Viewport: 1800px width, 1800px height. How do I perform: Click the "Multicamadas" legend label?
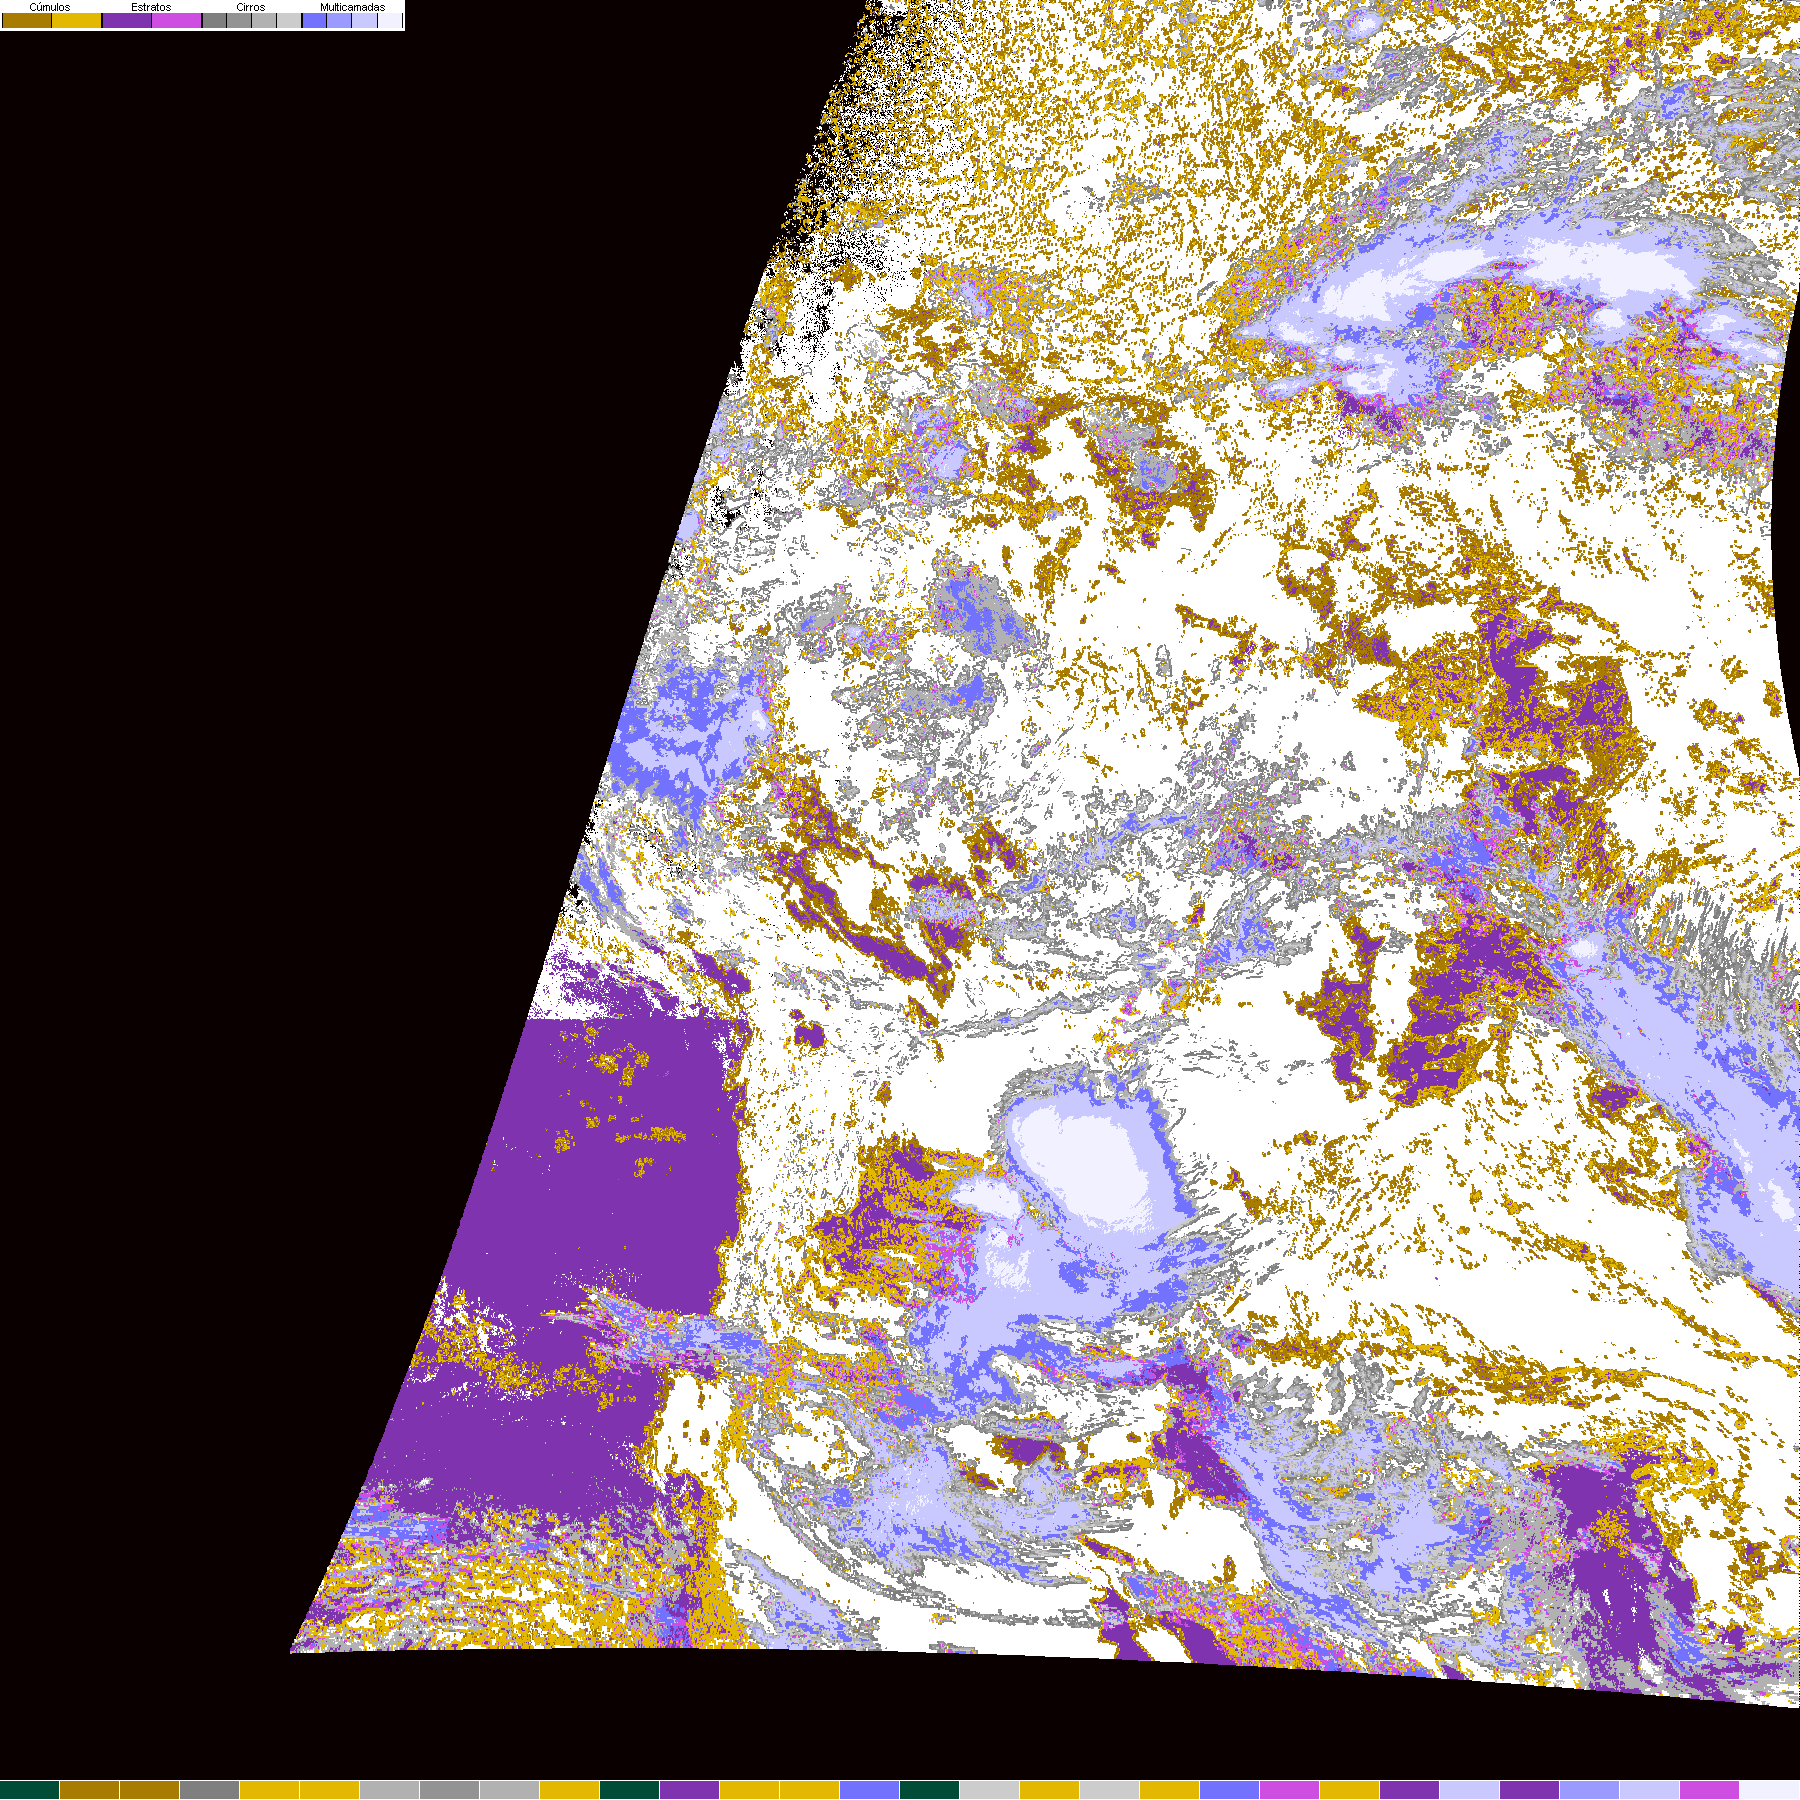tap(353, 7)
